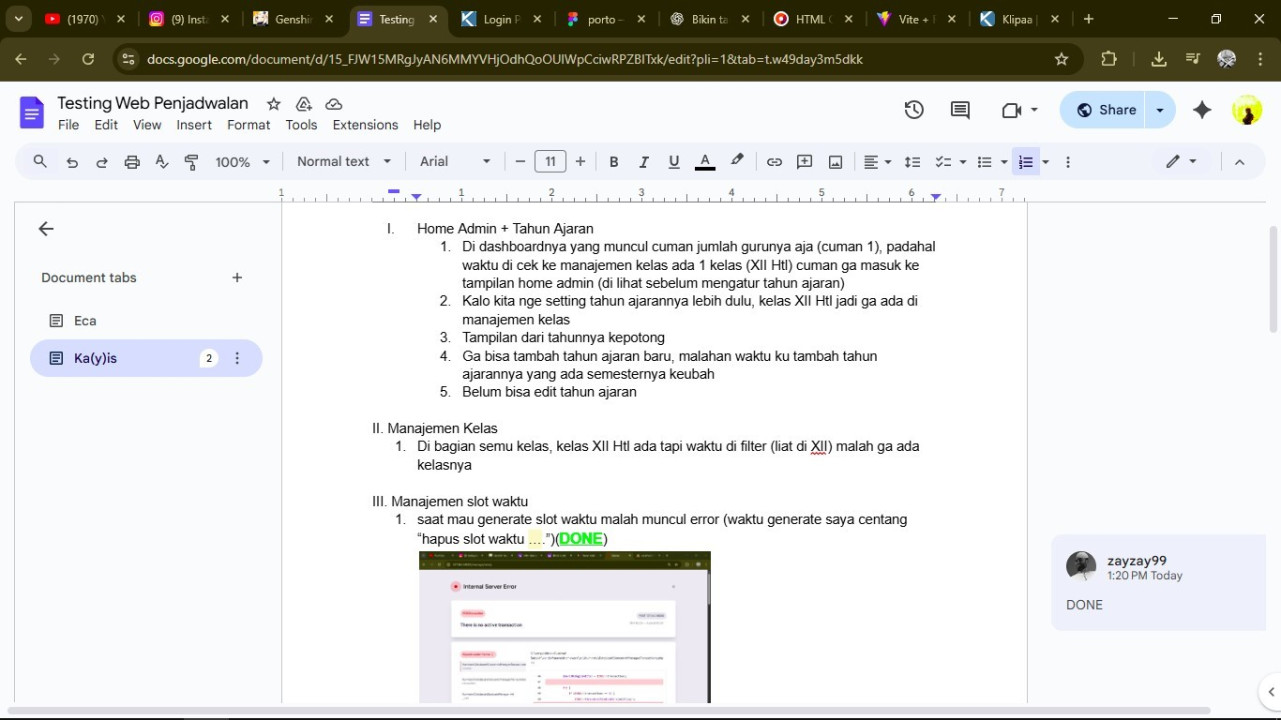The width and height of the screenshot is (1281, 720).
Task: Click the Print icon in toolbar
Action: click(132, 162)
